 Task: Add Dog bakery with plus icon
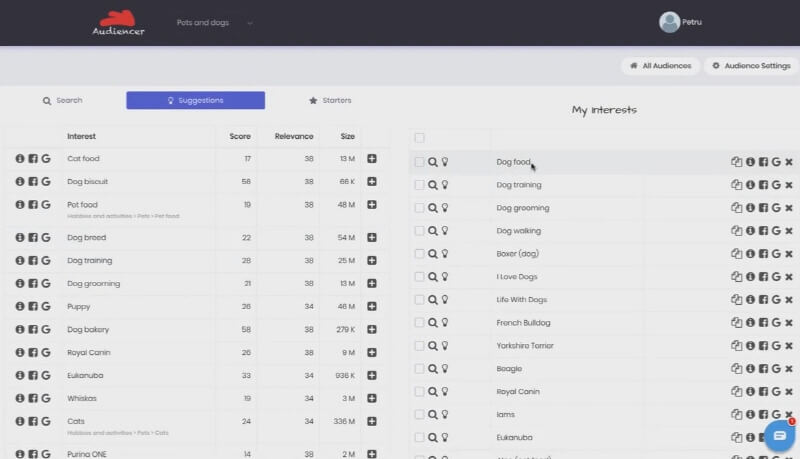point(372,329)
